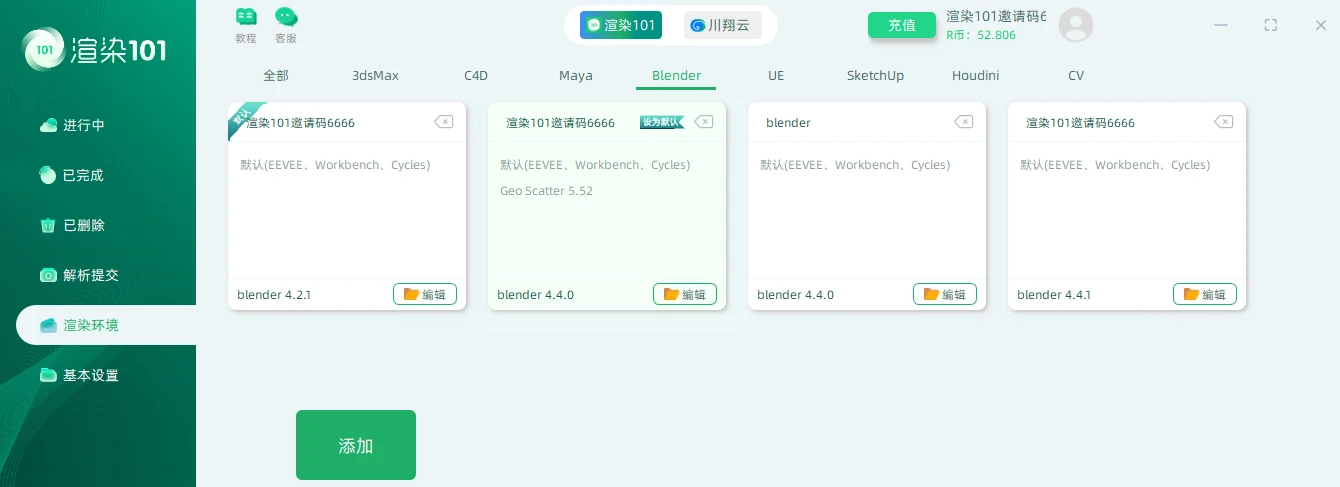Edit the blender 4.4.1 environment
The width and height of the screenshot is (1340, 487).
click(1205, 294)
